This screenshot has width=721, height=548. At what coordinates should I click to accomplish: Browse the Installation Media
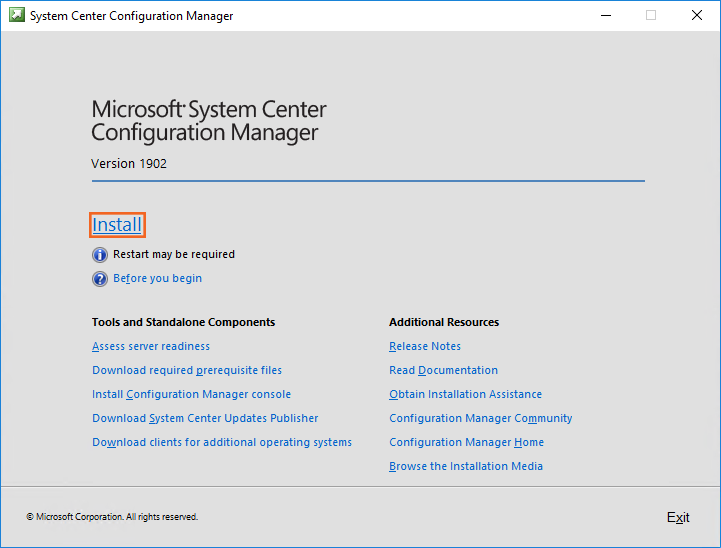click(466, 466)
